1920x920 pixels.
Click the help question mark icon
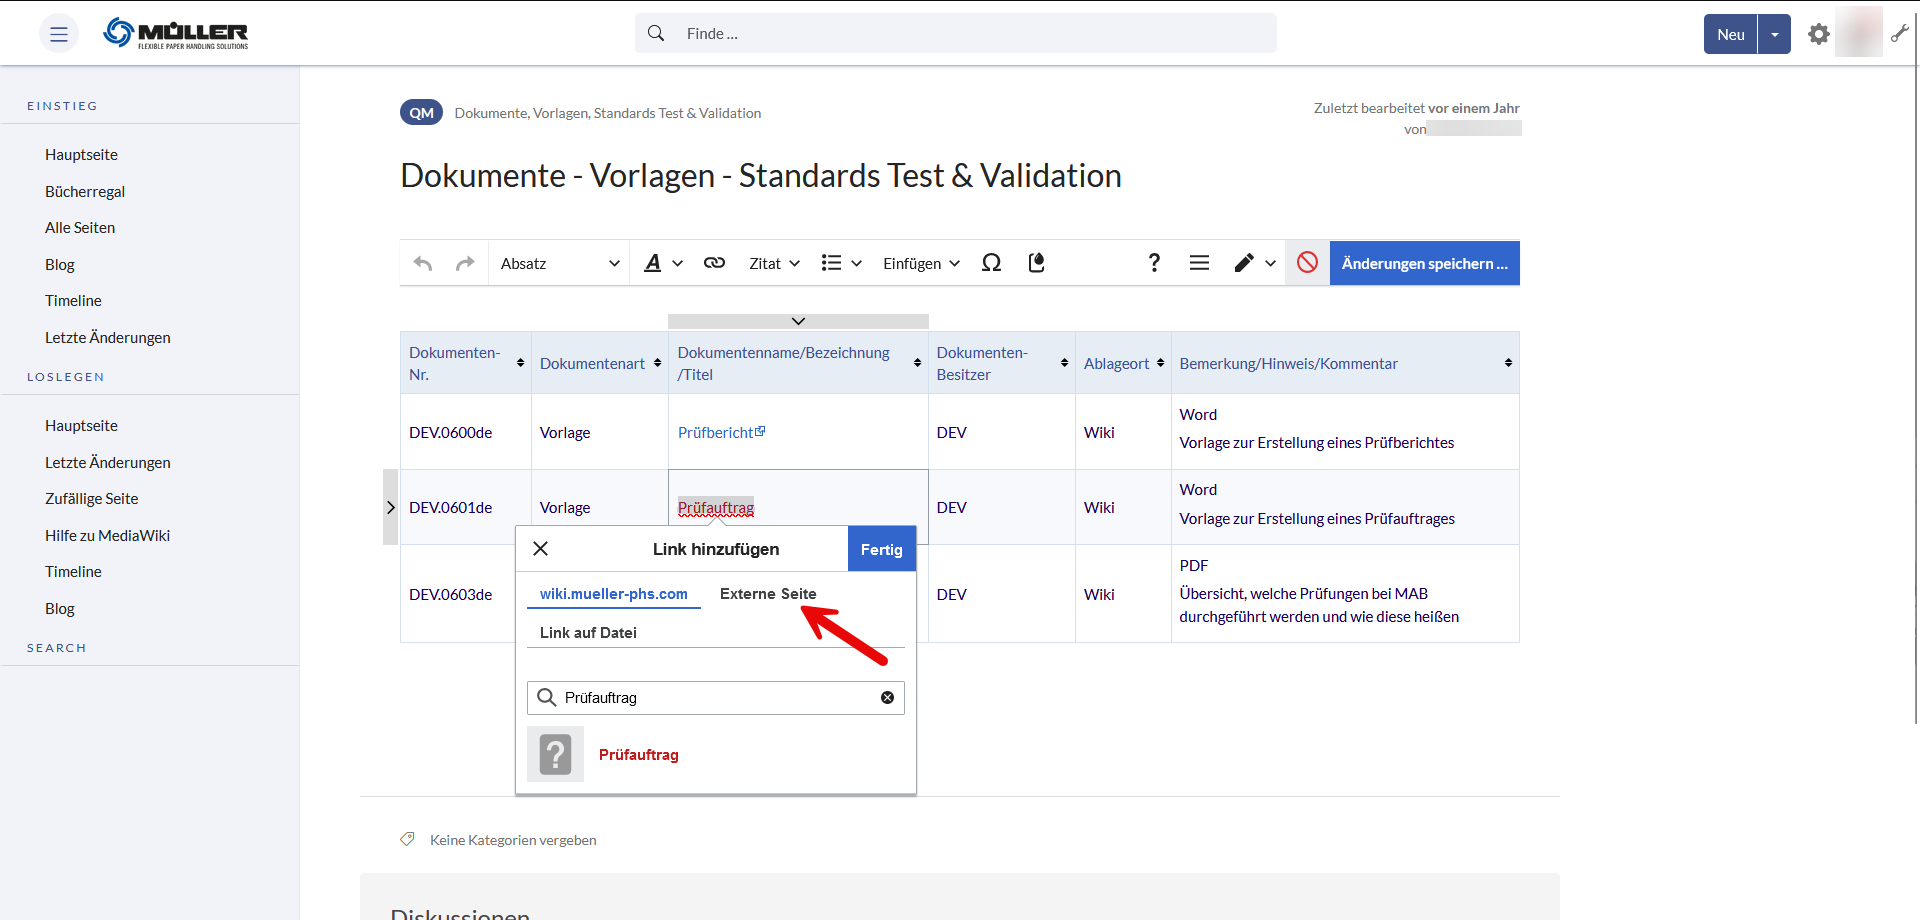point(1154,263)
